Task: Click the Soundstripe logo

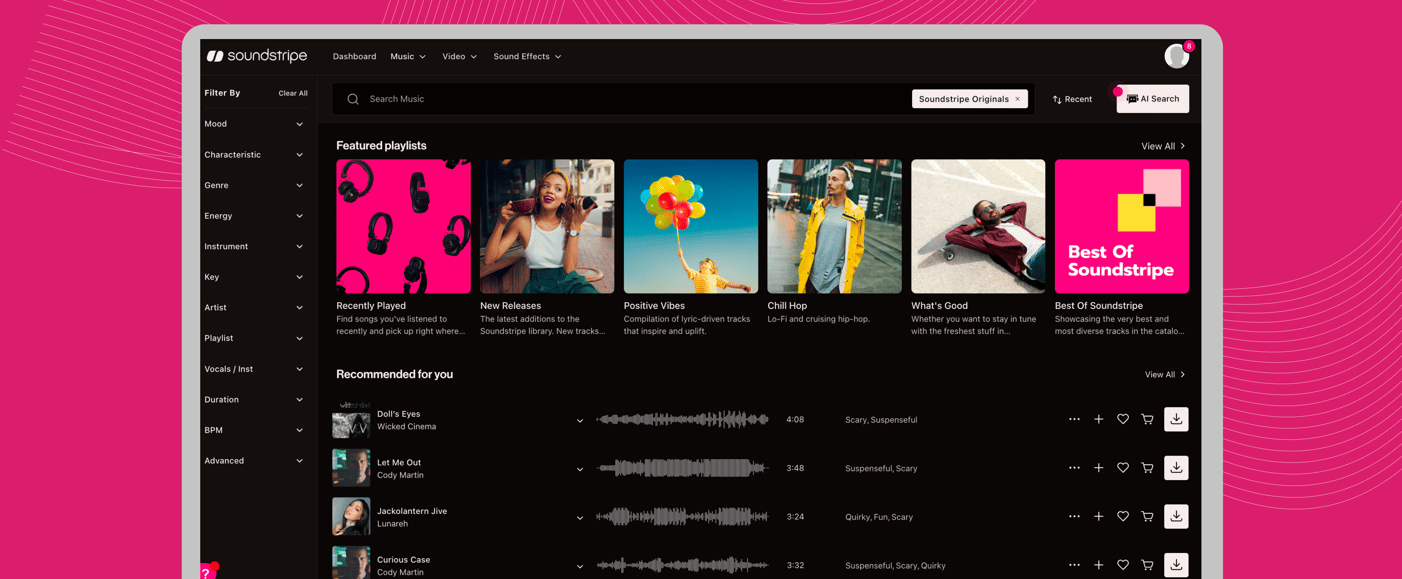Action: pyautogui.click(x=257, y=56)
